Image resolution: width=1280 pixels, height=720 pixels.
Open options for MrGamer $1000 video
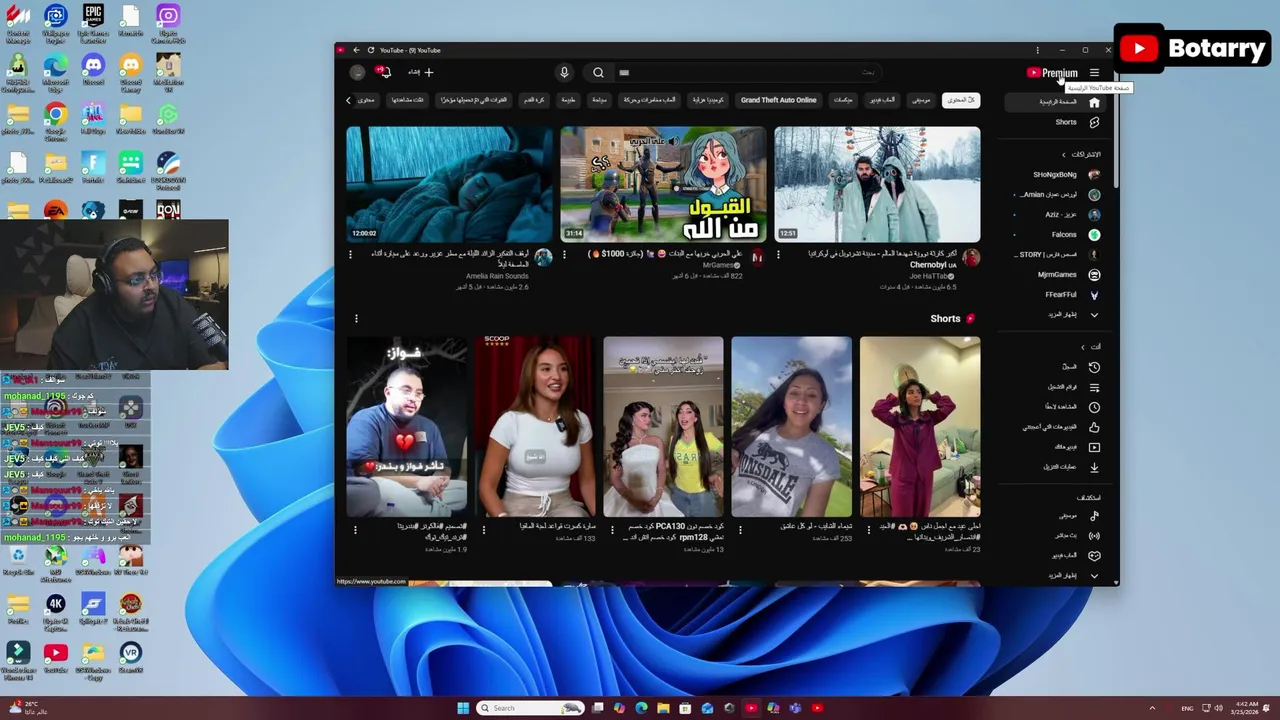[564, 255]
